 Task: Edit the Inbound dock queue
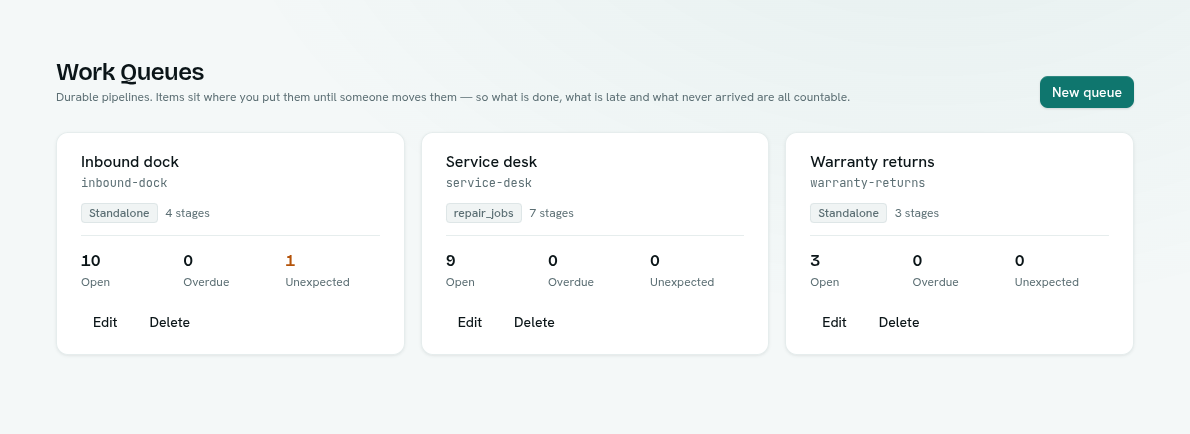point(105,322)
